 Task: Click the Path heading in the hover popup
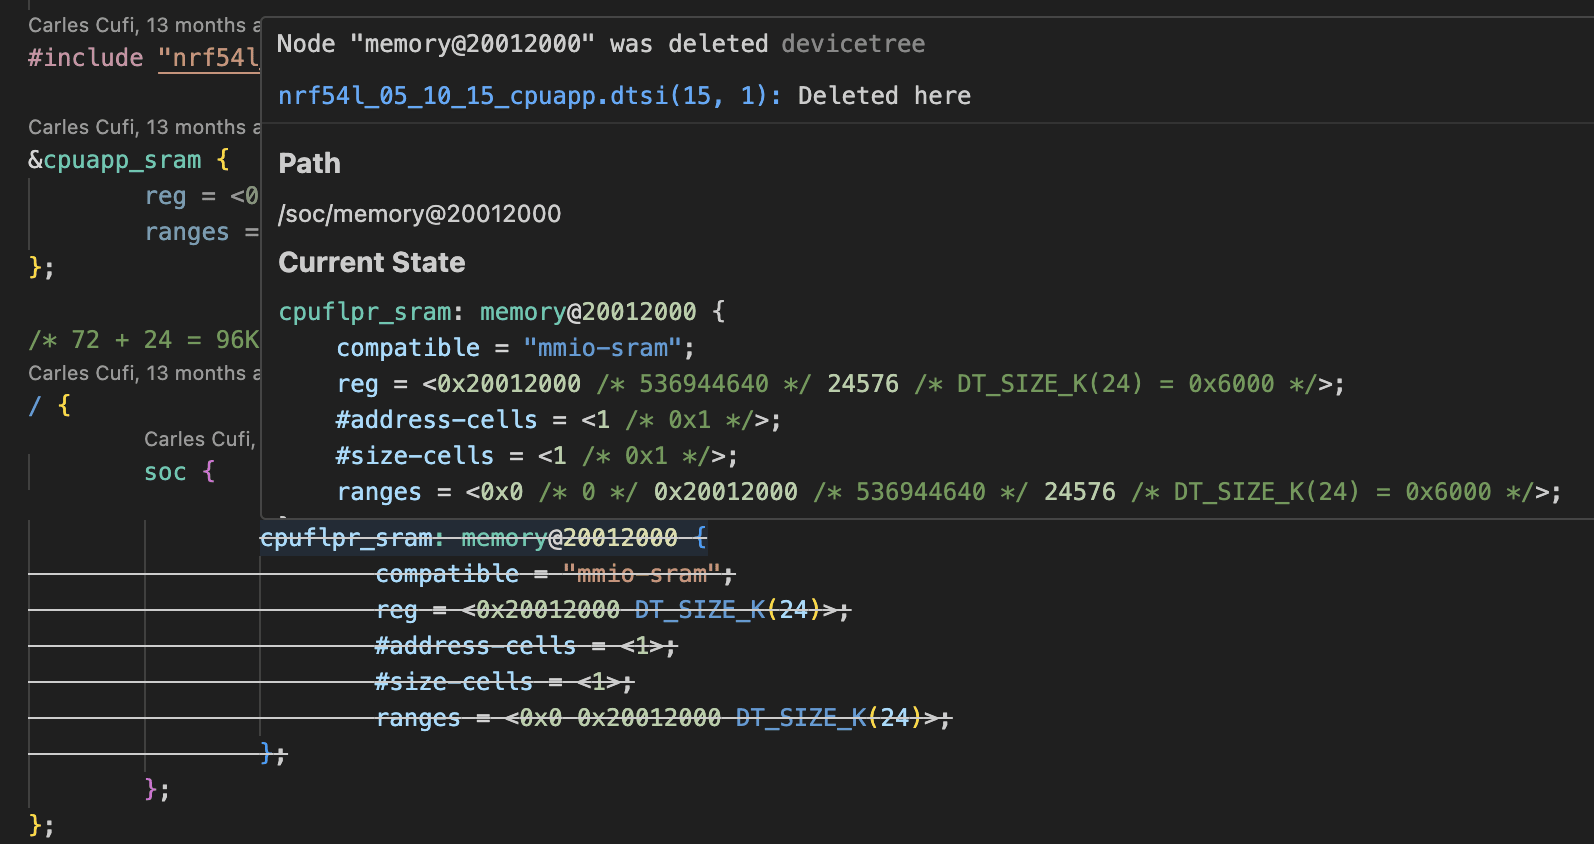pyautogui.click(x=310, y=164)
